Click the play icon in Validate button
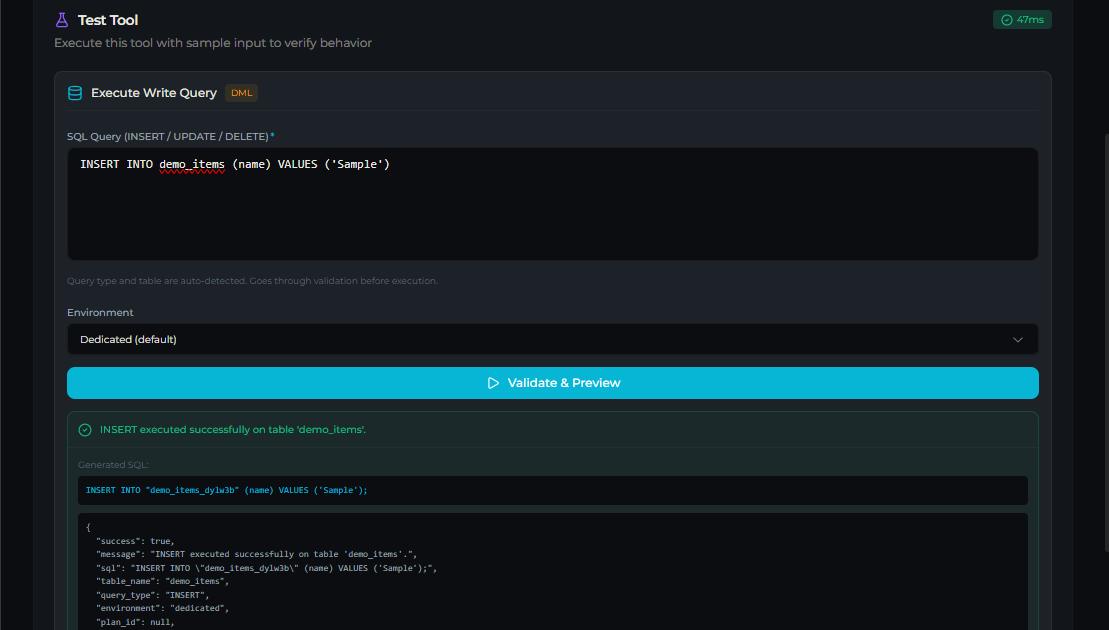Screen dimensions: 1109x630 click(494, 383)
